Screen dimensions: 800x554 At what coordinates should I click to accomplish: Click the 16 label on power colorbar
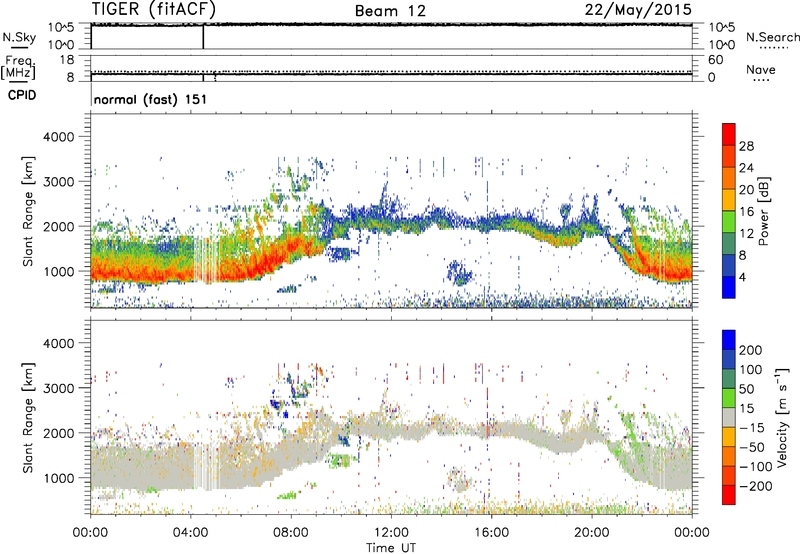coord(746,212)
